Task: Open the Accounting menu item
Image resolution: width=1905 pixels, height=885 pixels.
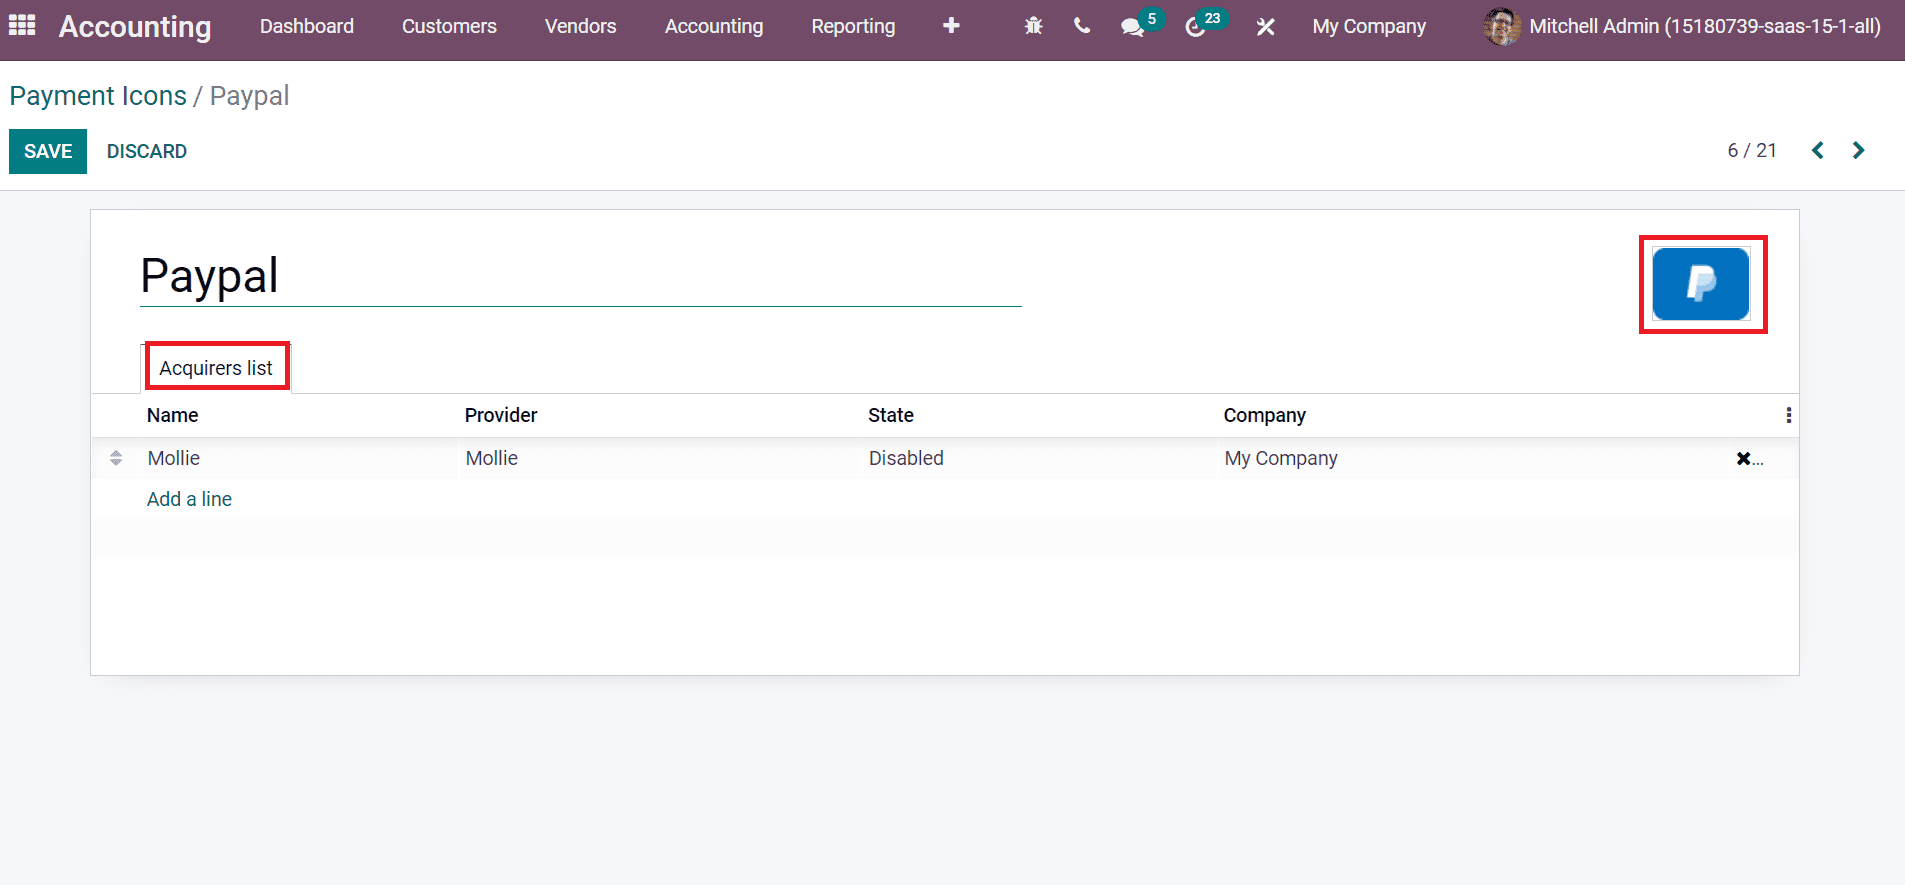Action: click(x=714, y=27)
